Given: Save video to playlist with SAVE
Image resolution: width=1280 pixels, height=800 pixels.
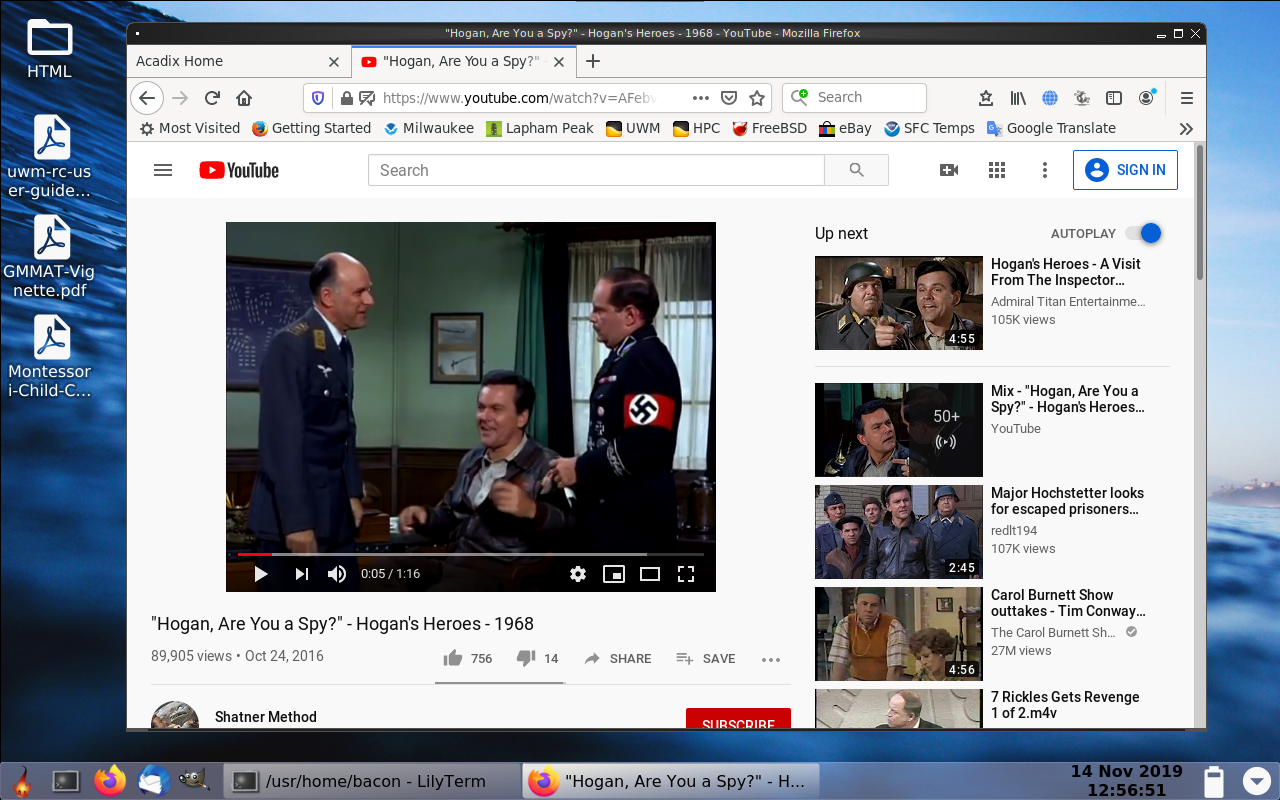Looking at the screenshot, I should point(706,658).
